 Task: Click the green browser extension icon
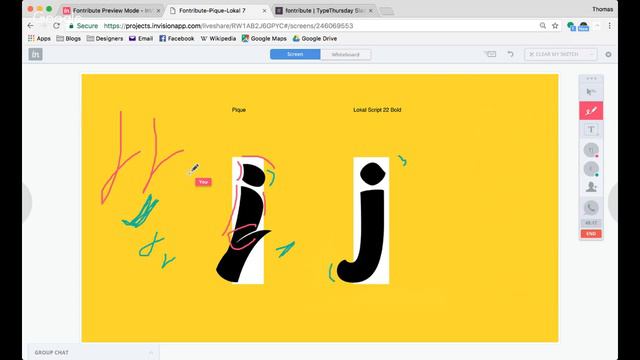point(571,26)
